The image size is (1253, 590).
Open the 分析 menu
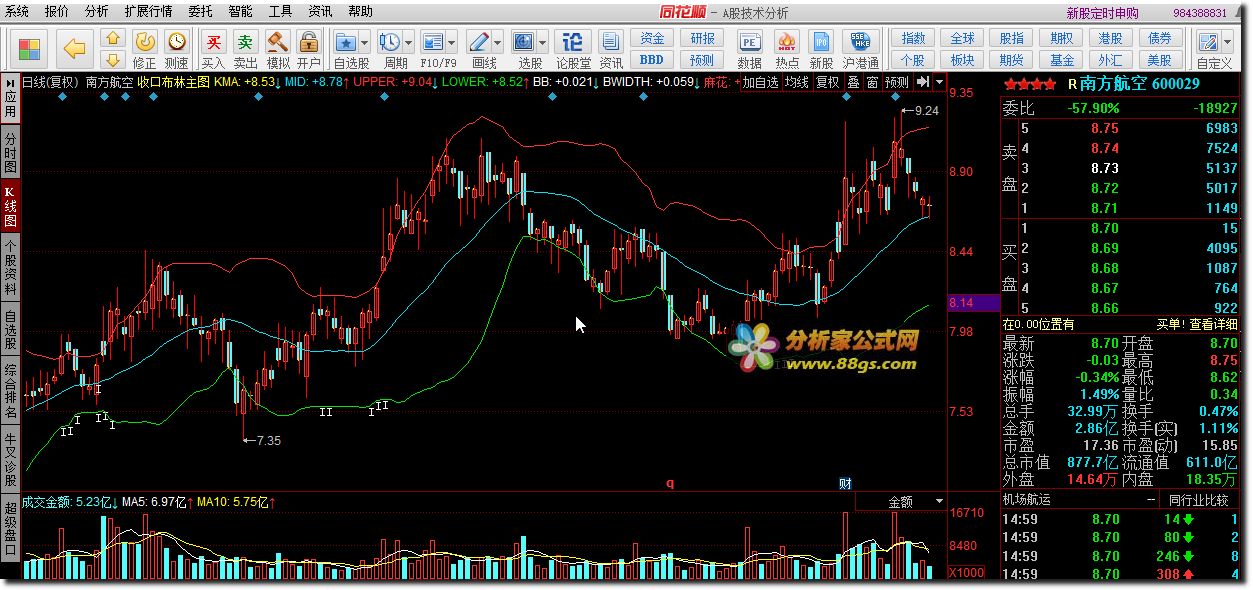click(x=97, y=12)
